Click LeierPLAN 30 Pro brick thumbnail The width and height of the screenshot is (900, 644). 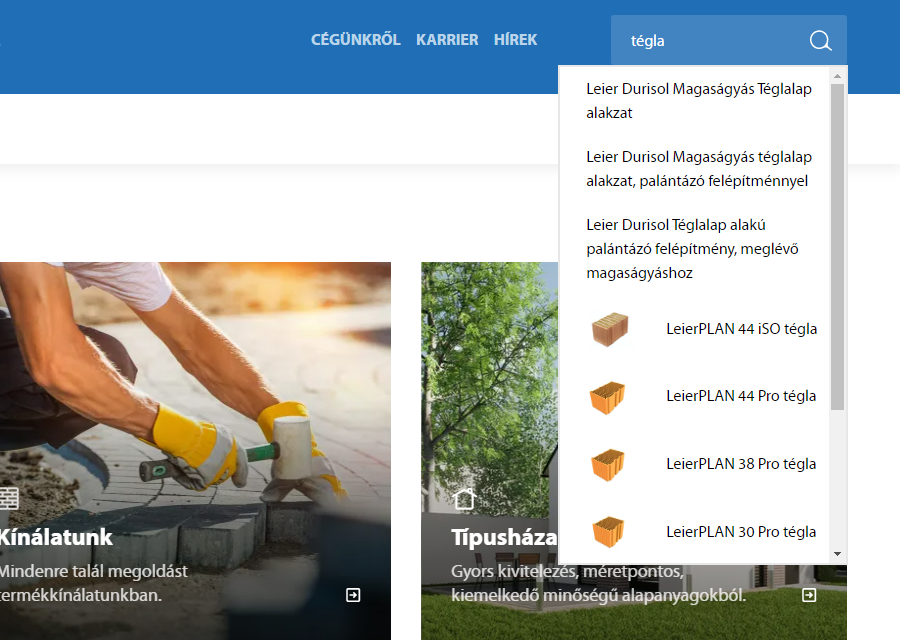607,532
